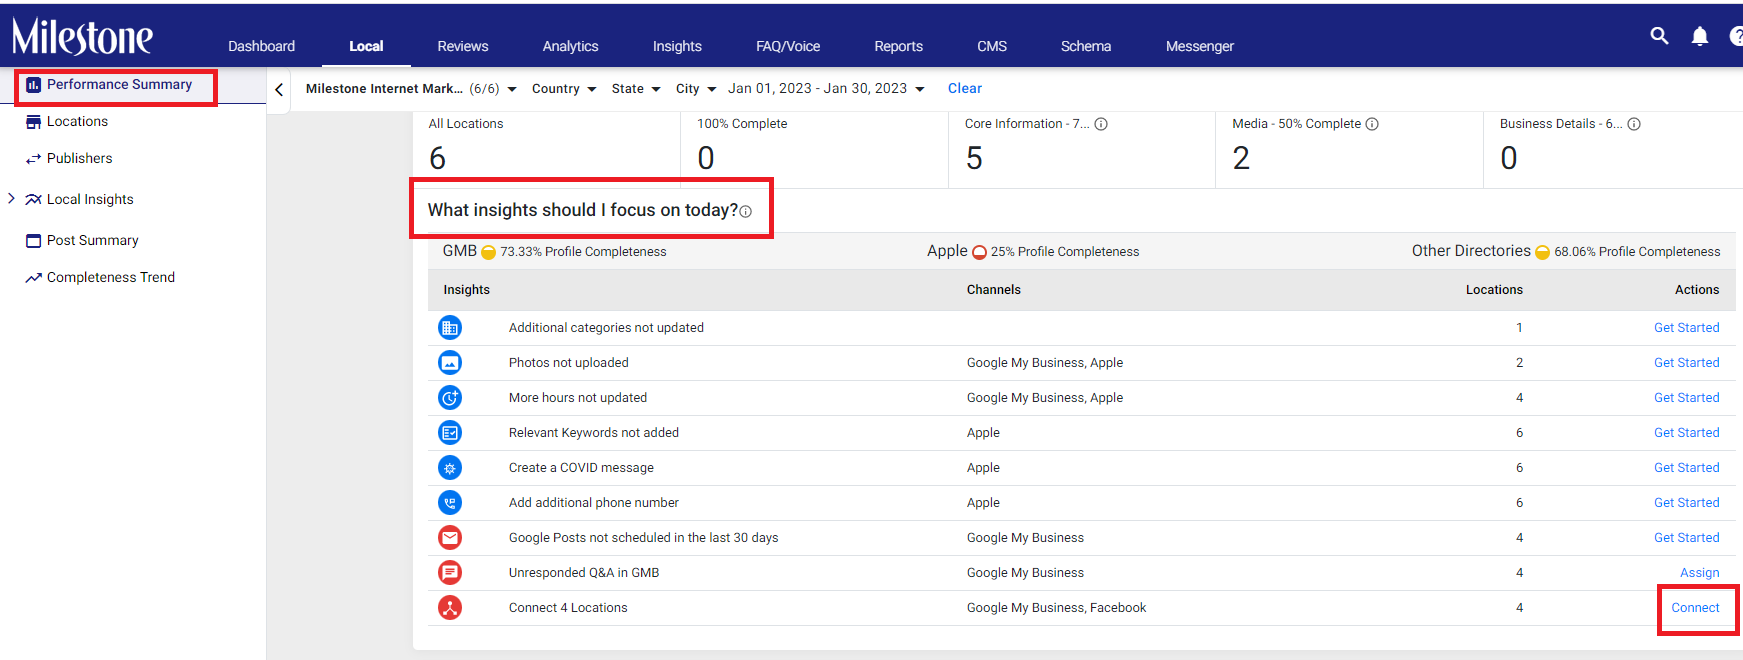Viewport: 1743px width, 660px height.
Task: Click the Performance Summary chart icon
Action: click(33, 85)
